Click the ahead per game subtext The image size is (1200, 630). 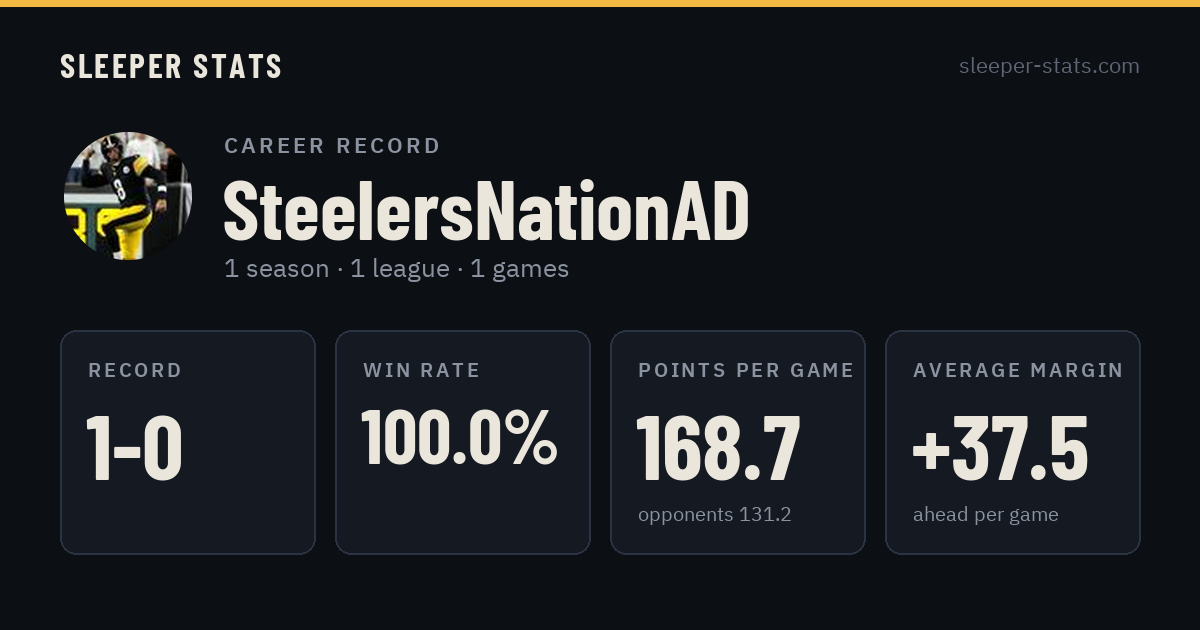[986, 515]
